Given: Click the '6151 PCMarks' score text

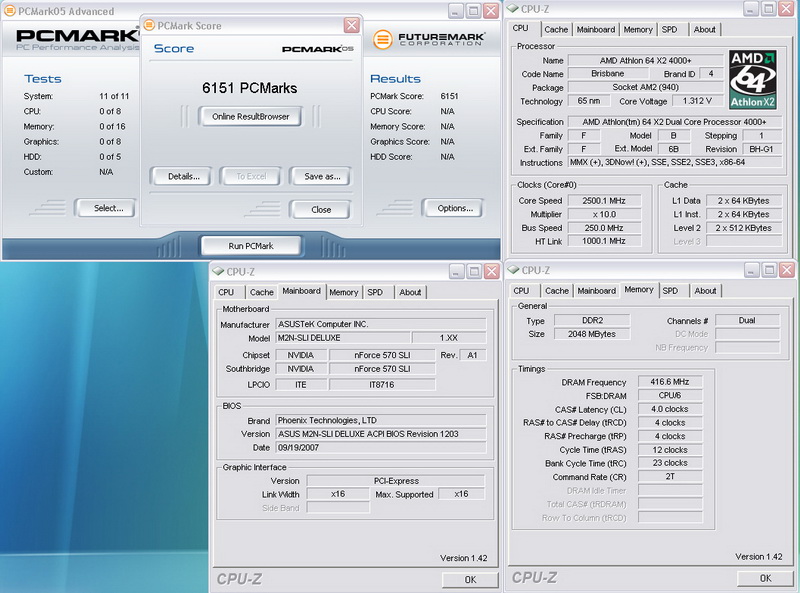Looking at the screenshot, I should point(249,88).
